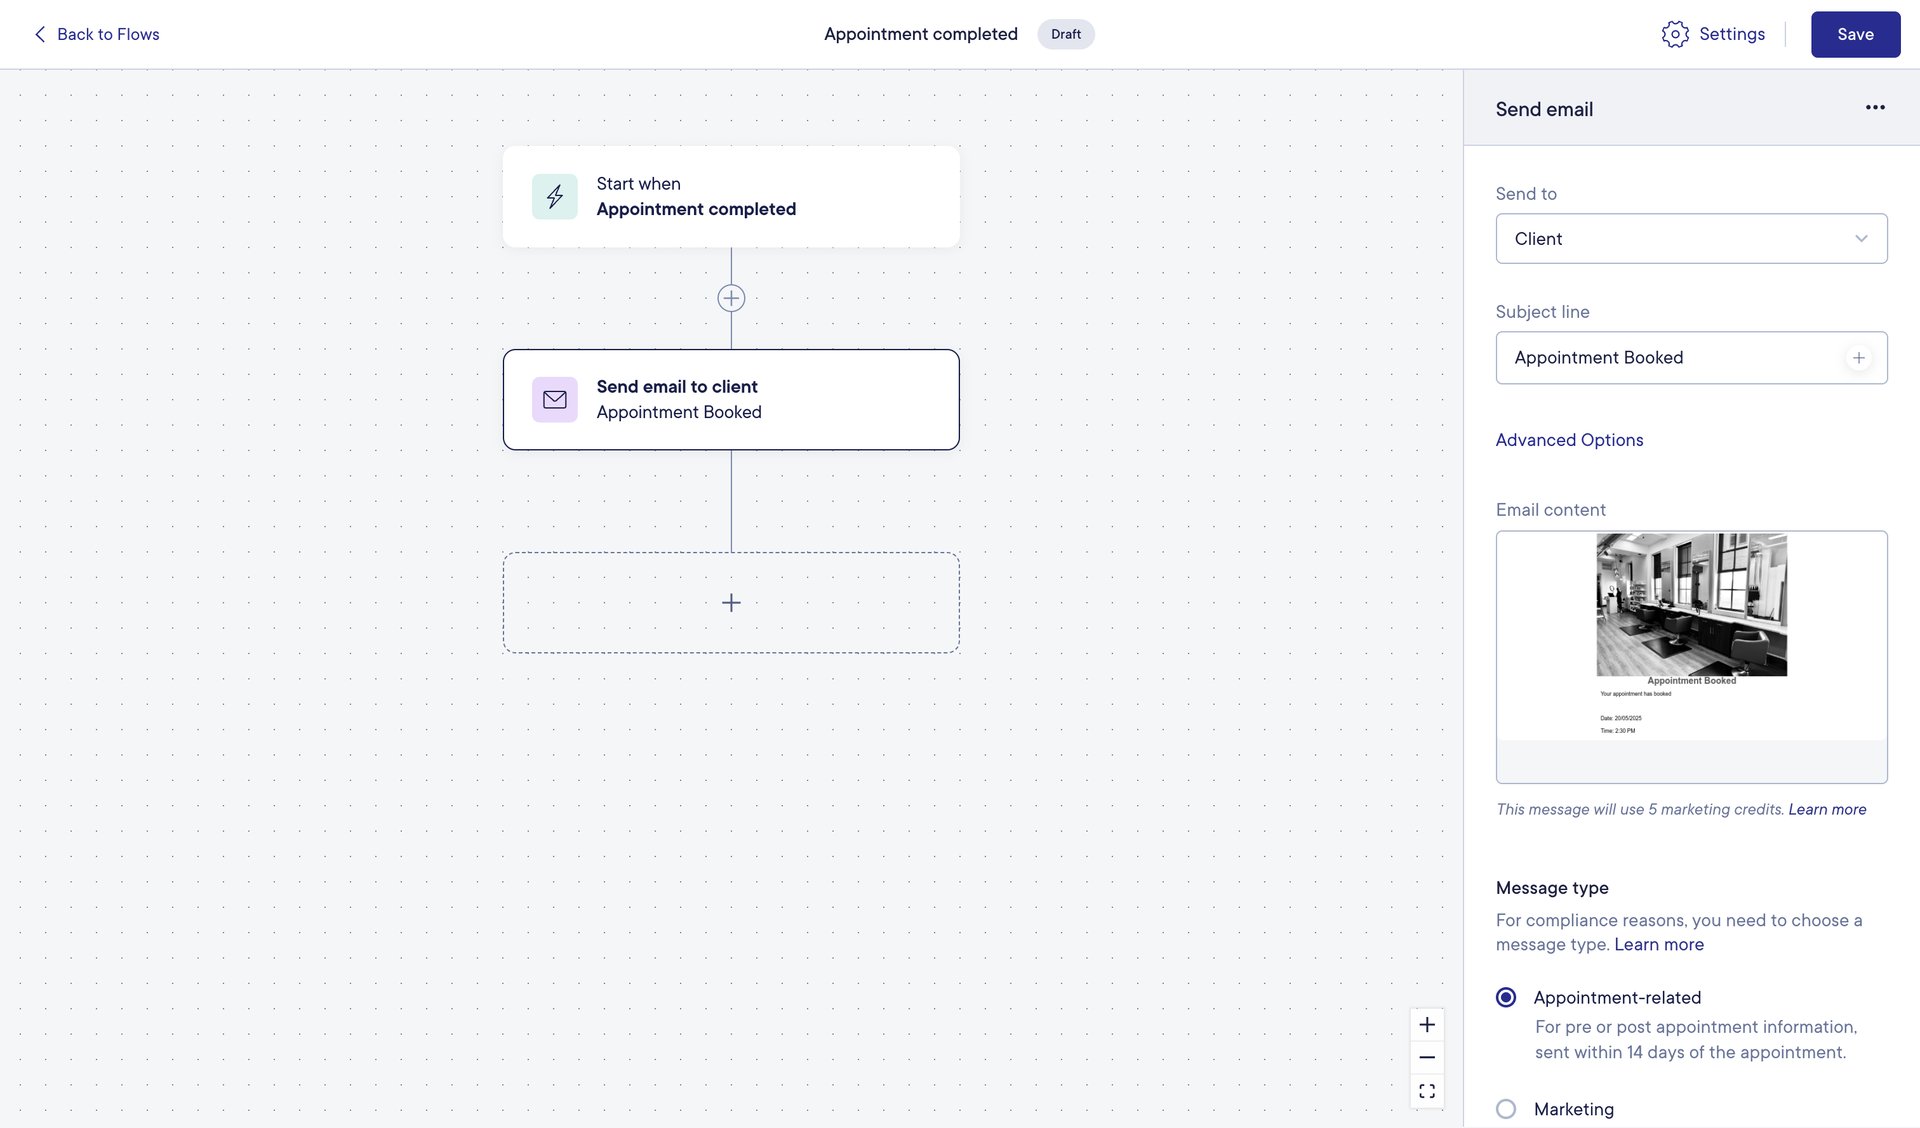This screenshot has height=1128, width=1920.
Task: Click the Draft status badge
Action: [1066, 34]
